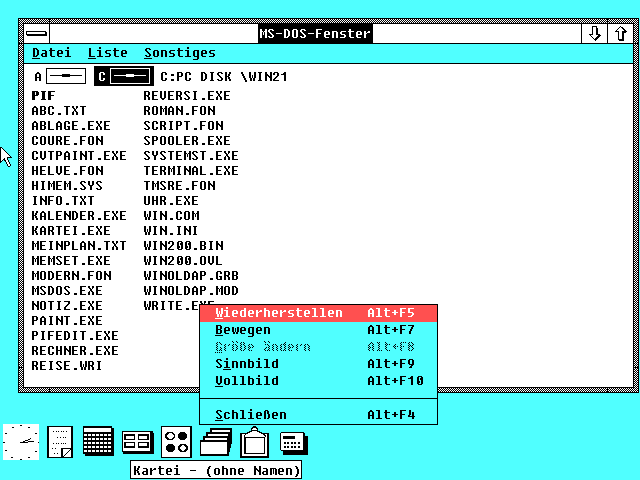Select file TMSRE.FON

(x=180, y=186)
